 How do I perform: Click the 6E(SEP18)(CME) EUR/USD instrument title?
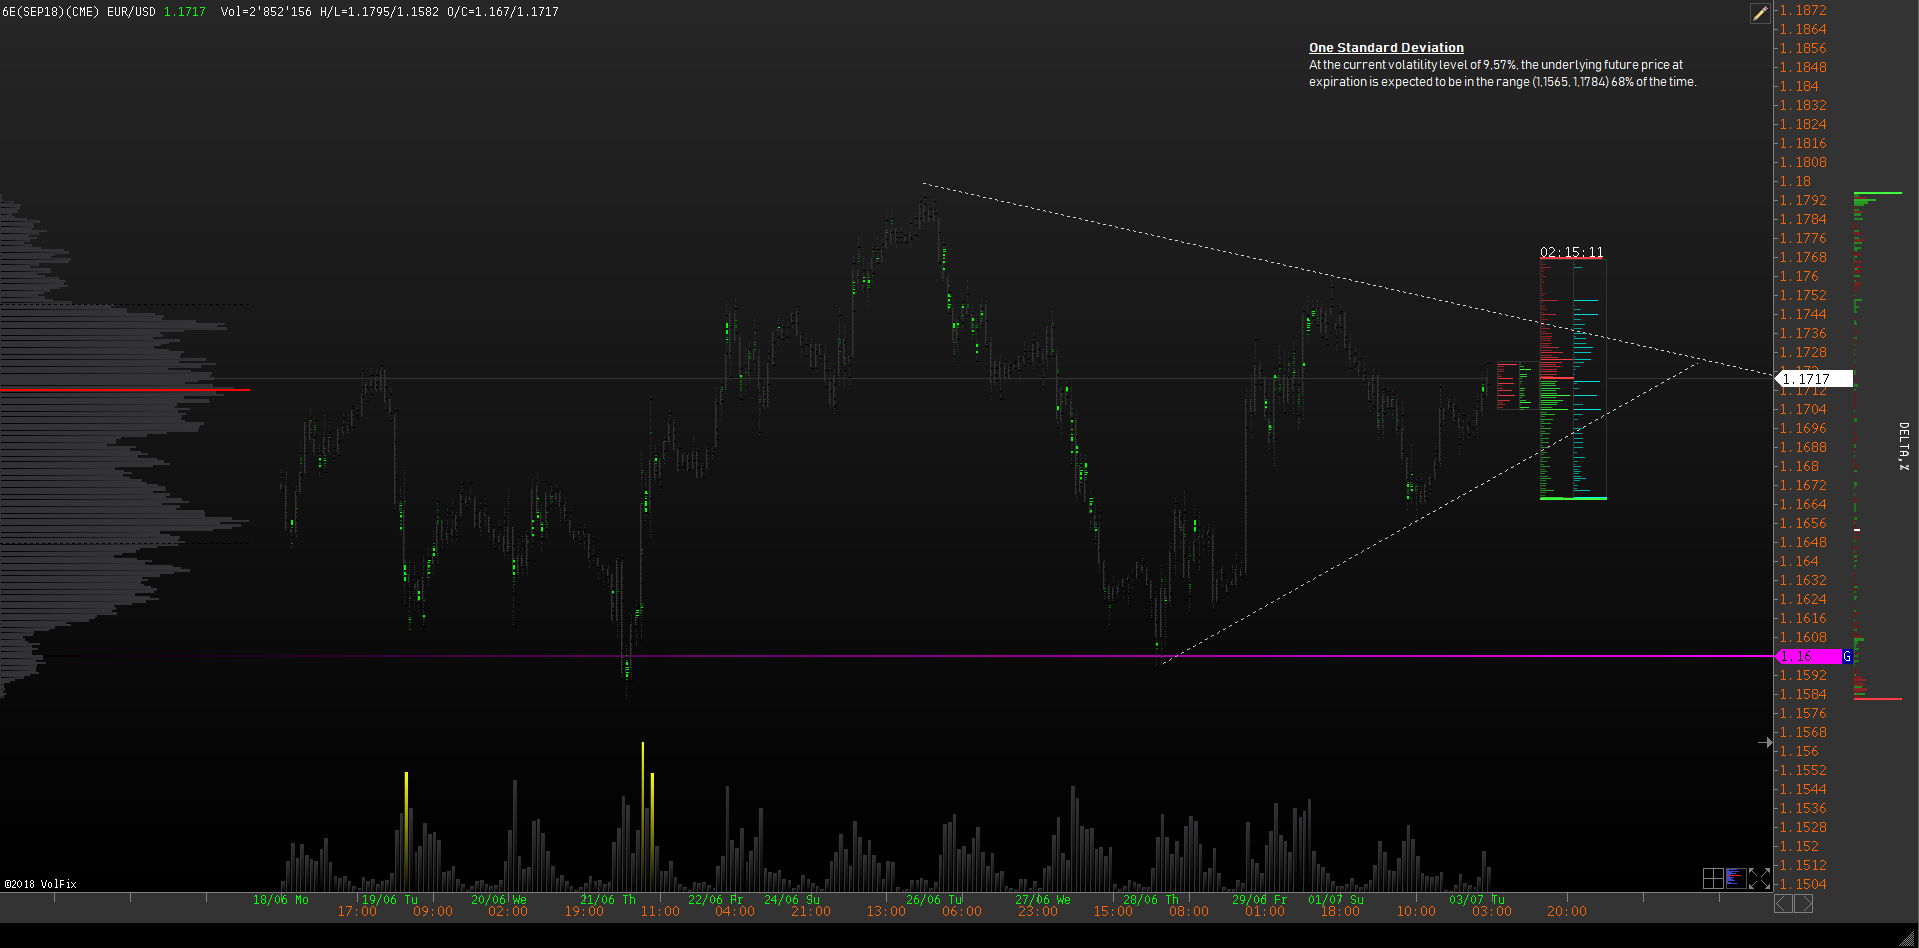[79, 12]
